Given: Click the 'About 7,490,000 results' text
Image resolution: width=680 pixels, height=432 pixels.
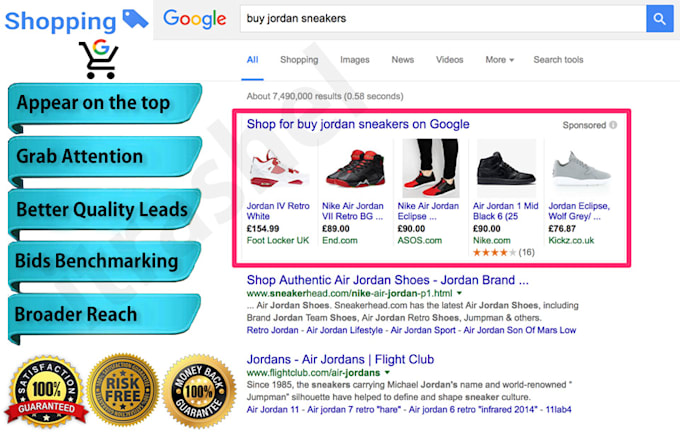Looking at the screenshot, I should pyautogui.click(x=325, y=96).
